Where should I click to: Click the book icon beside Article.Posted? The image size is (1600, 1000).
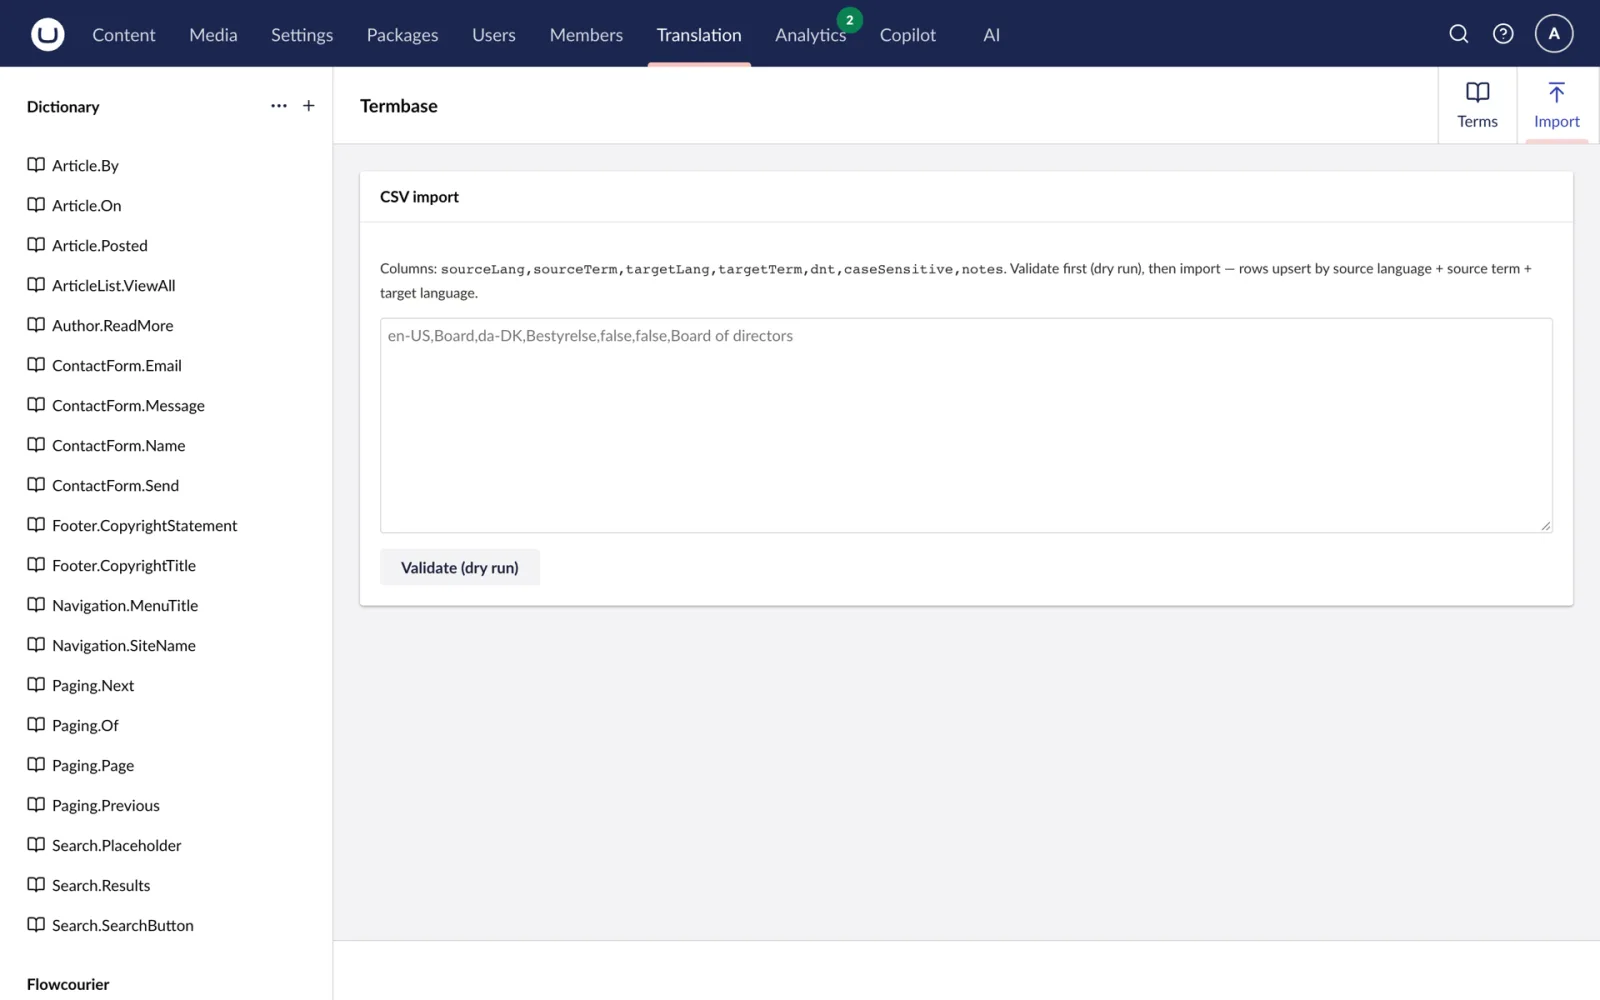[36, 245]
